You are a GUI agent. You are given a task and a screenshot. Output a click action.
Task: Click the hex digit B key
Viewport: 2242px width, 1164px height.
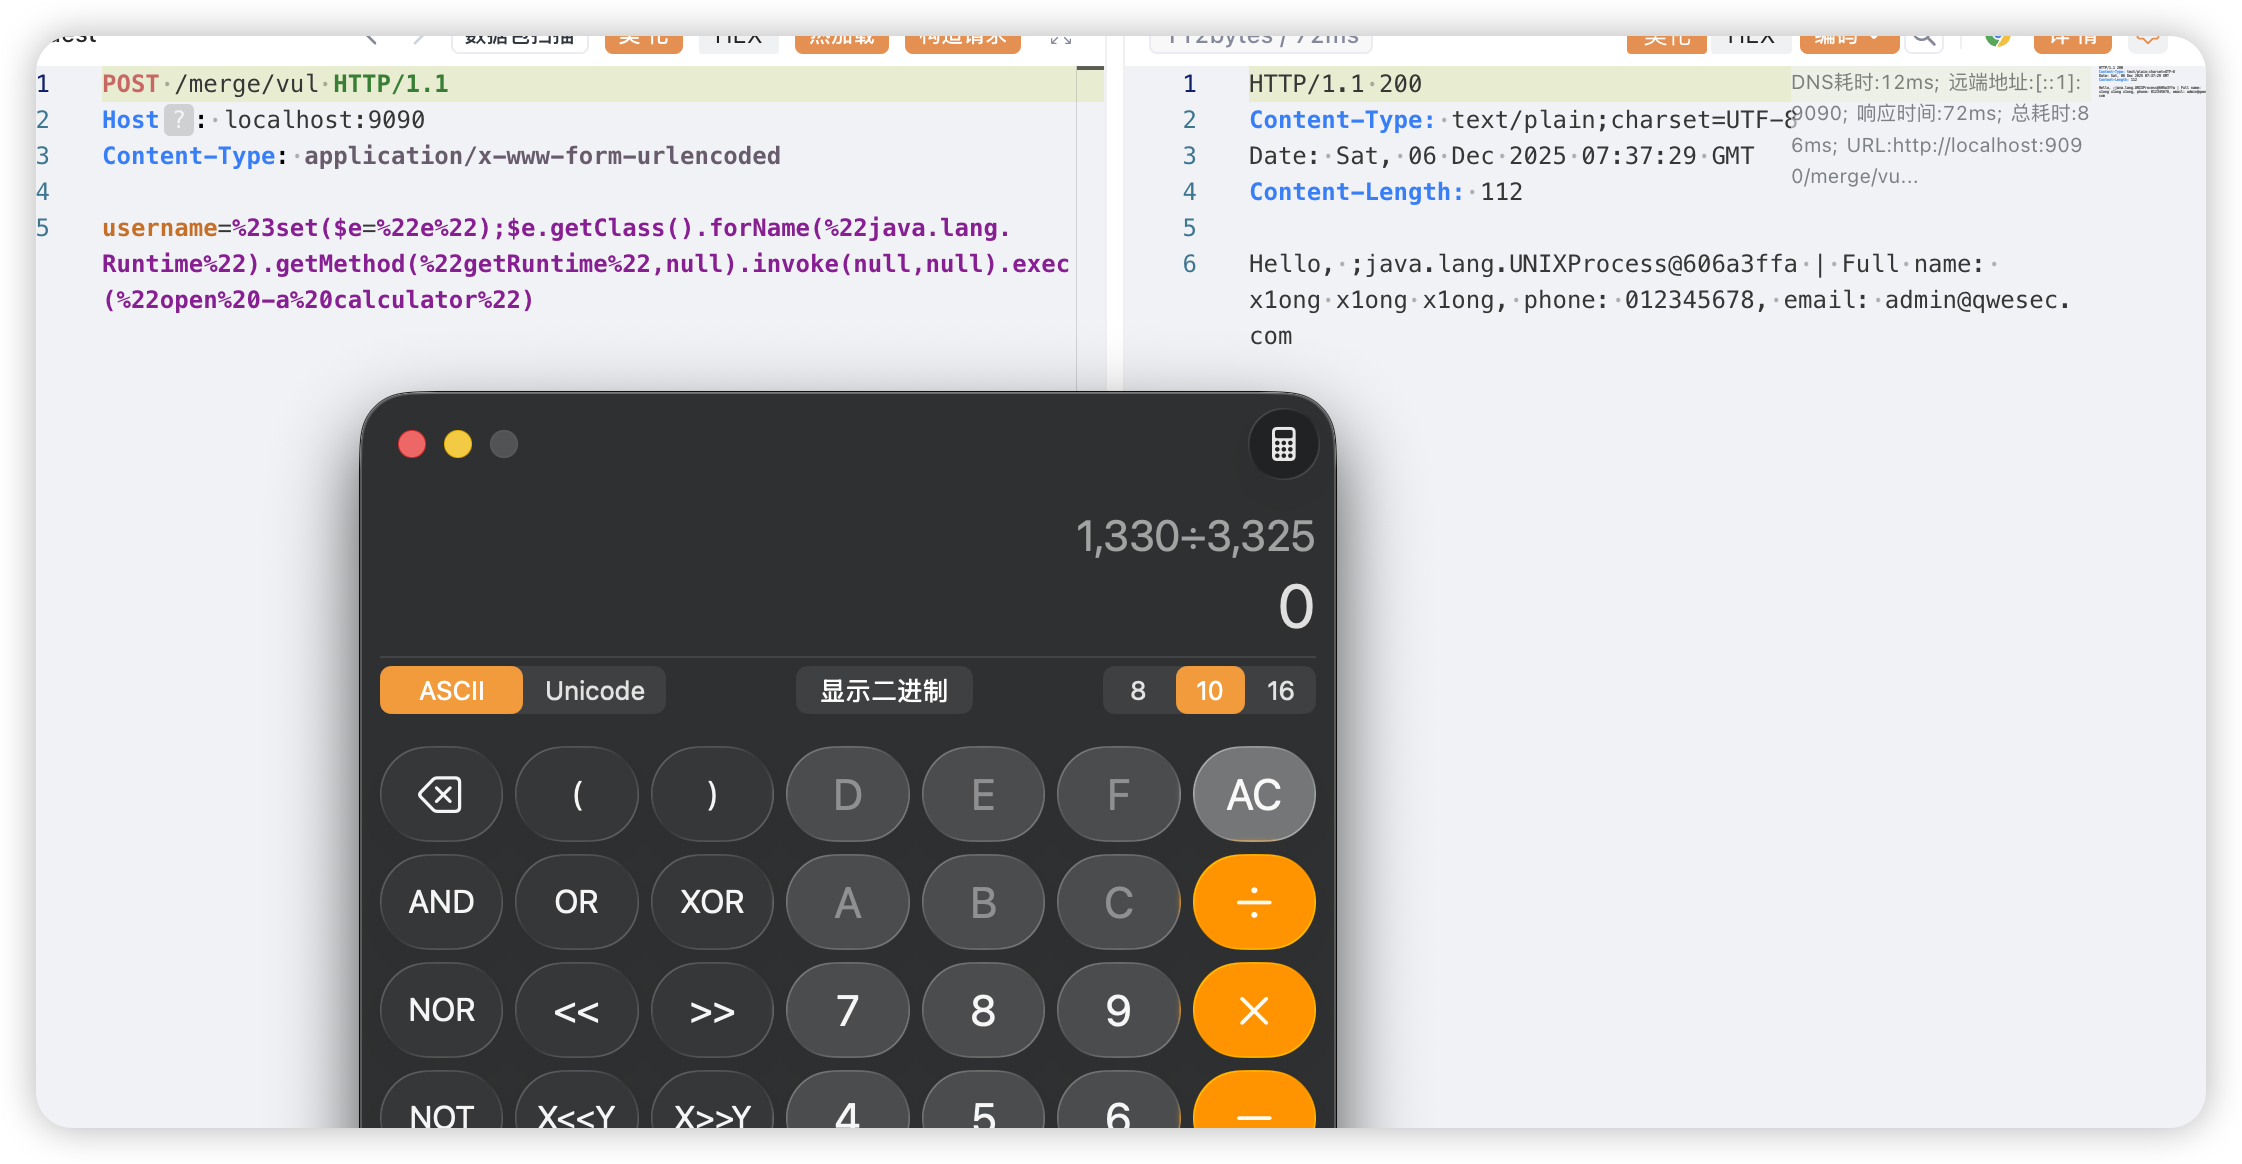983,902
